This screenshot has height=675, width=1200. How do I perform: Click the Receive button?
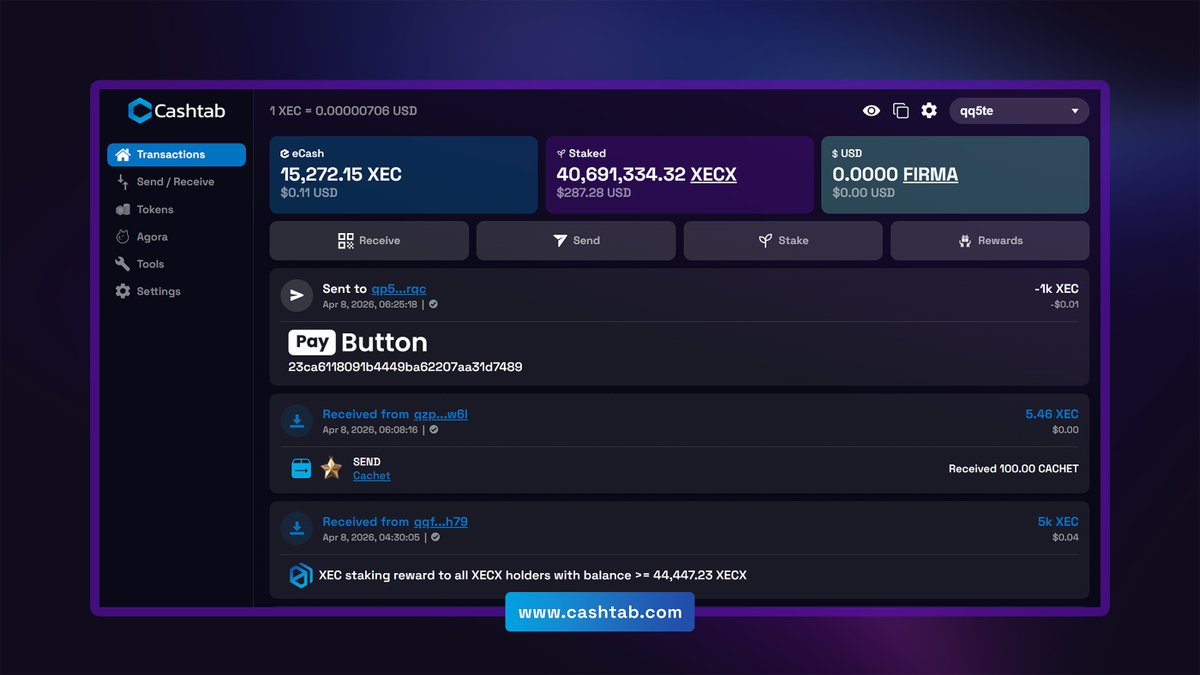pyautogui.click(x=369, y=241)
